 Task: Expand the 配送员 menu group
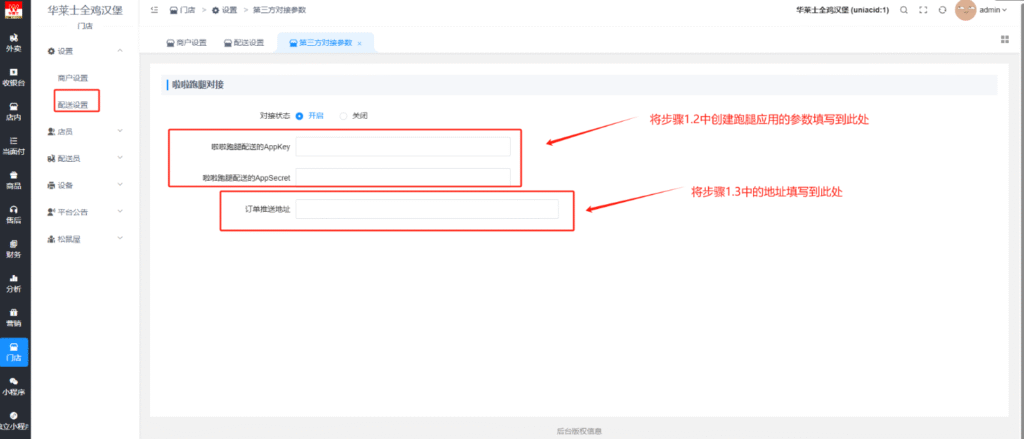(85, 158)
